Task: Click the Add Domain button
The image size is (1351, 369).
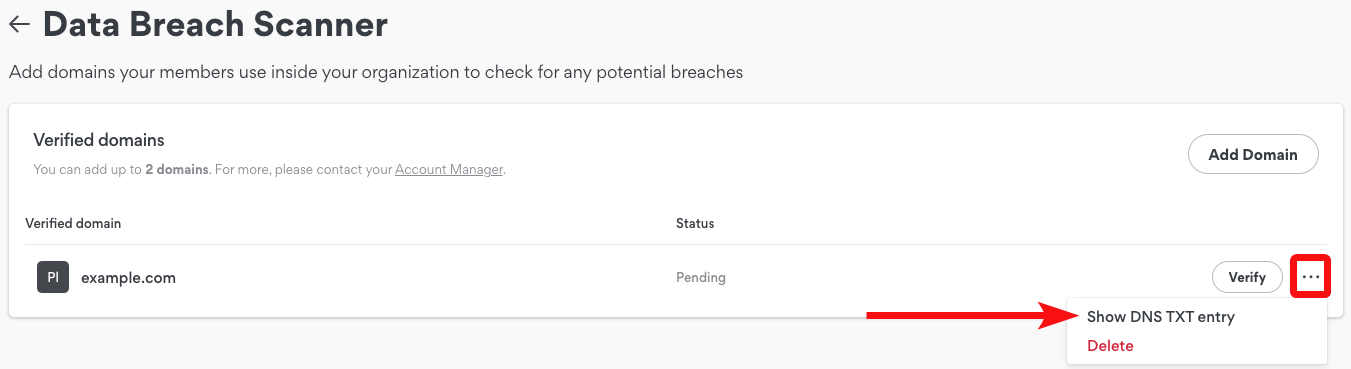Action: (x=1253, y=155)
